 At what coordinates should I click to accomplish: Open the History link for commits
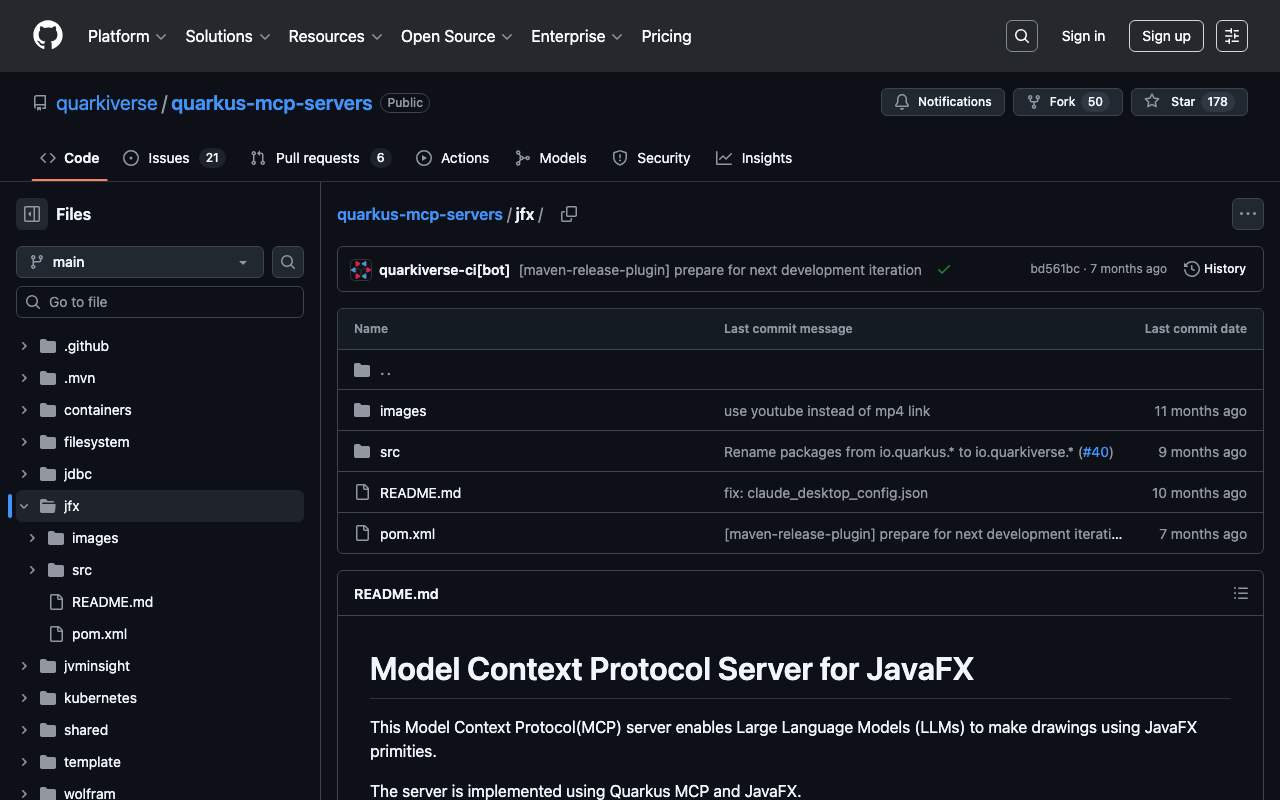pos(1215,269)
